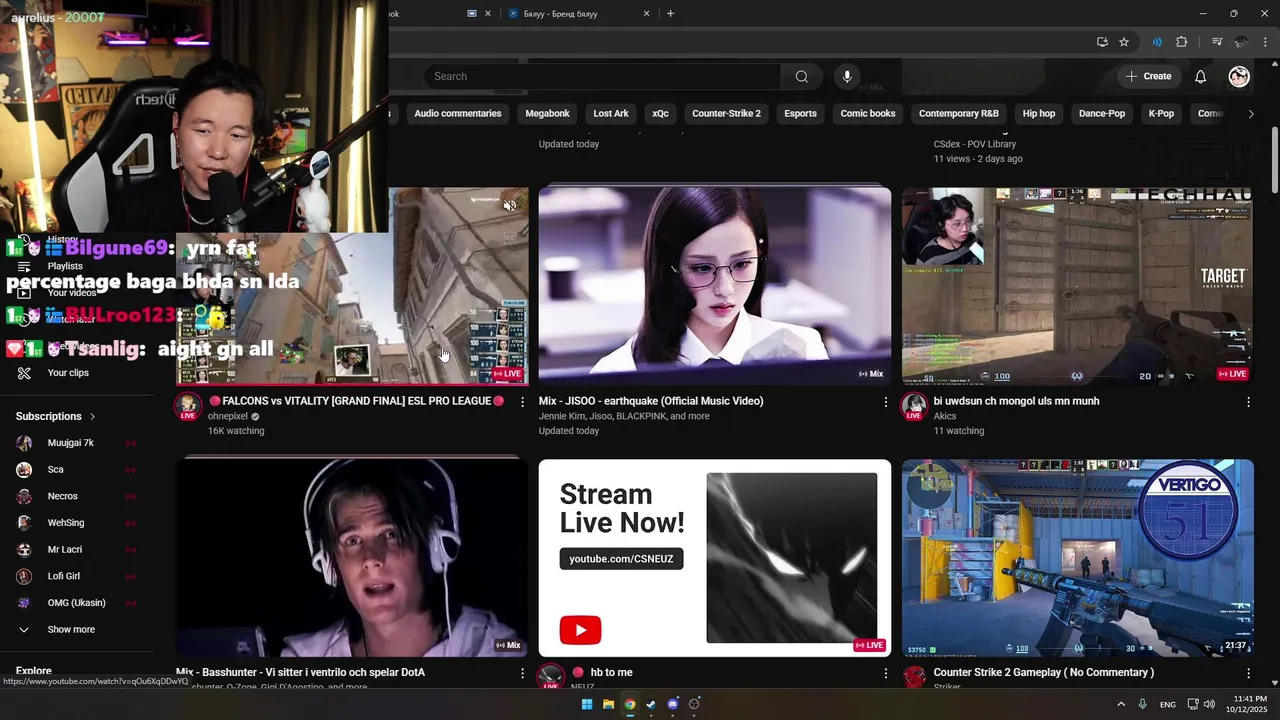Click the install app icon in the address bar
Screen dimensions: 1280x720
(x=1102, y=42)
